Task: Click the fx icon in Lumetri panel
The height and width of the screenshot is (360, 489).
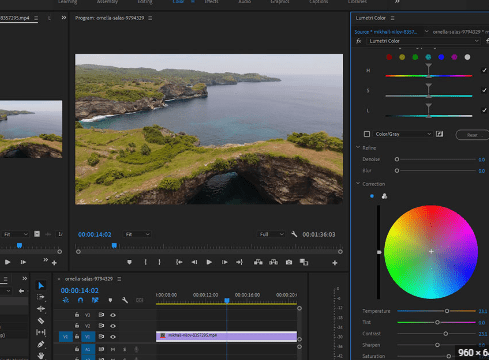Action: (x=359, y=41)
